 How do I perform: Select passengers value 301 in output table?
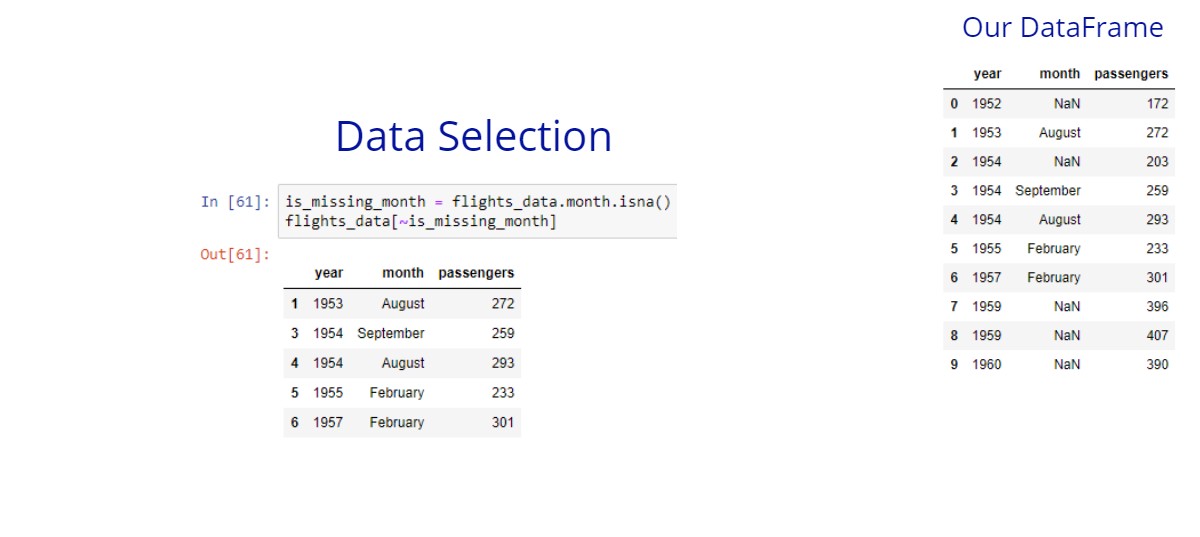pyautogui.click(x=502, y=423)
